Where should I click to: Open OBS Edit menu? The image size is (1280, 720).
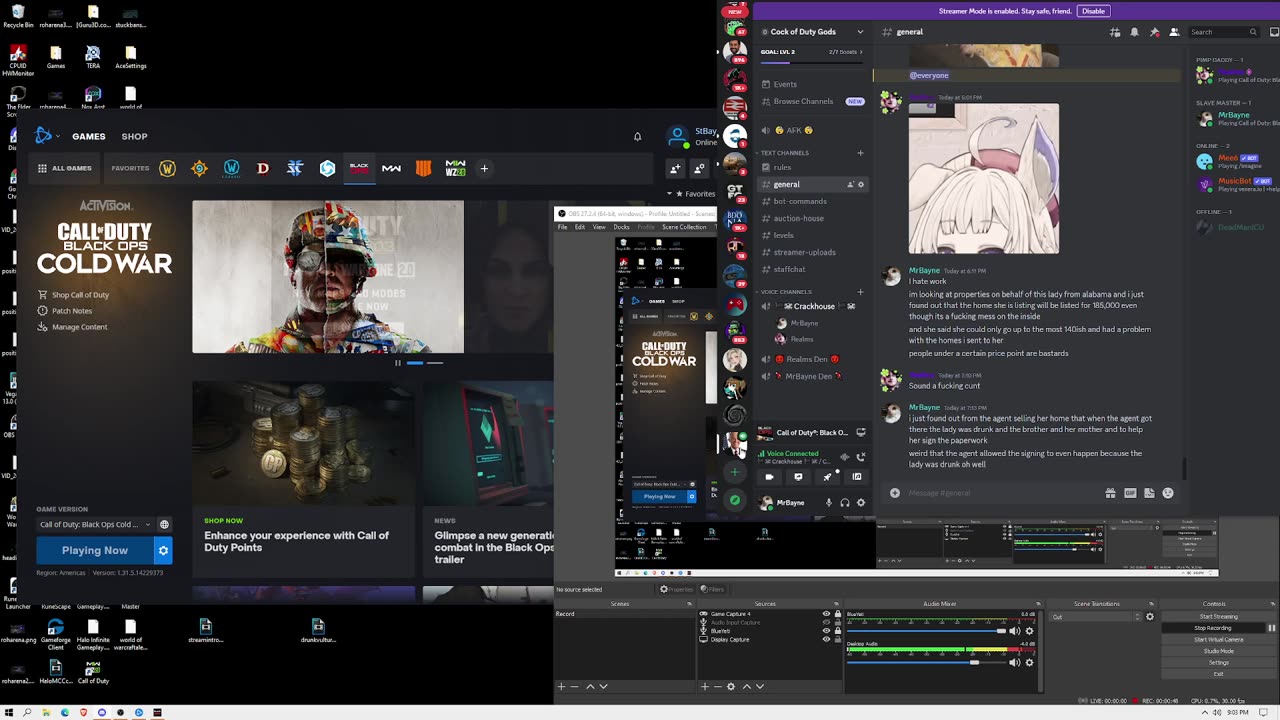tap(580, 227)
